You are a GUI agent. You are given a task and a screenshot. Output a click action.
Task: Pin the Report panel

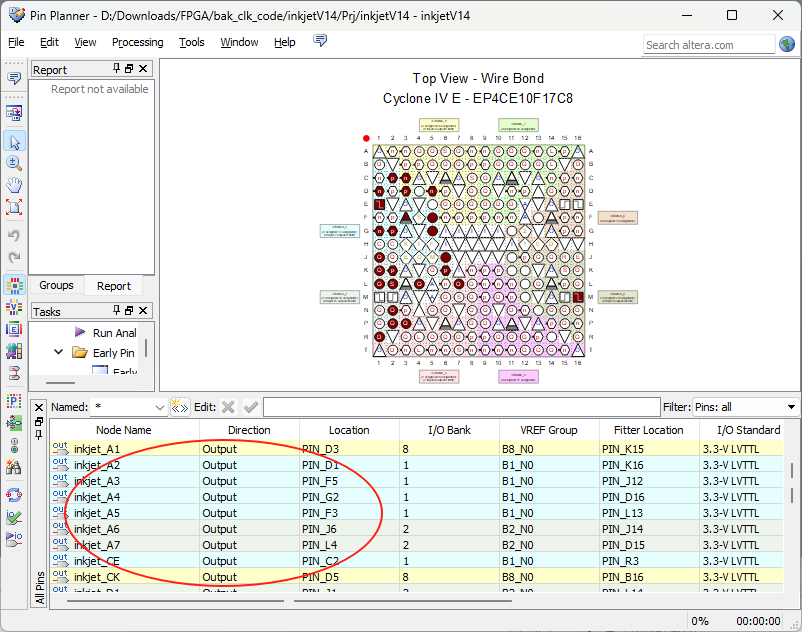pos(117,69)
